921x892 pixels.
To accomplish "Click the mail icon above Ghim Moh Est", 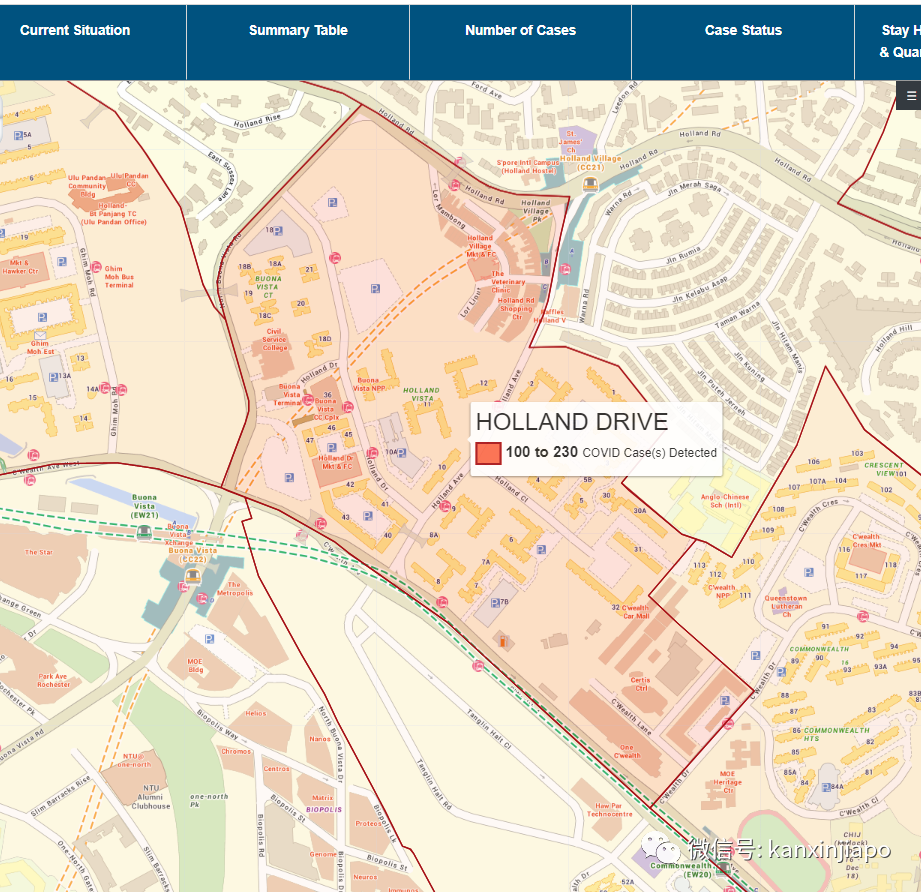I will 40,336.
